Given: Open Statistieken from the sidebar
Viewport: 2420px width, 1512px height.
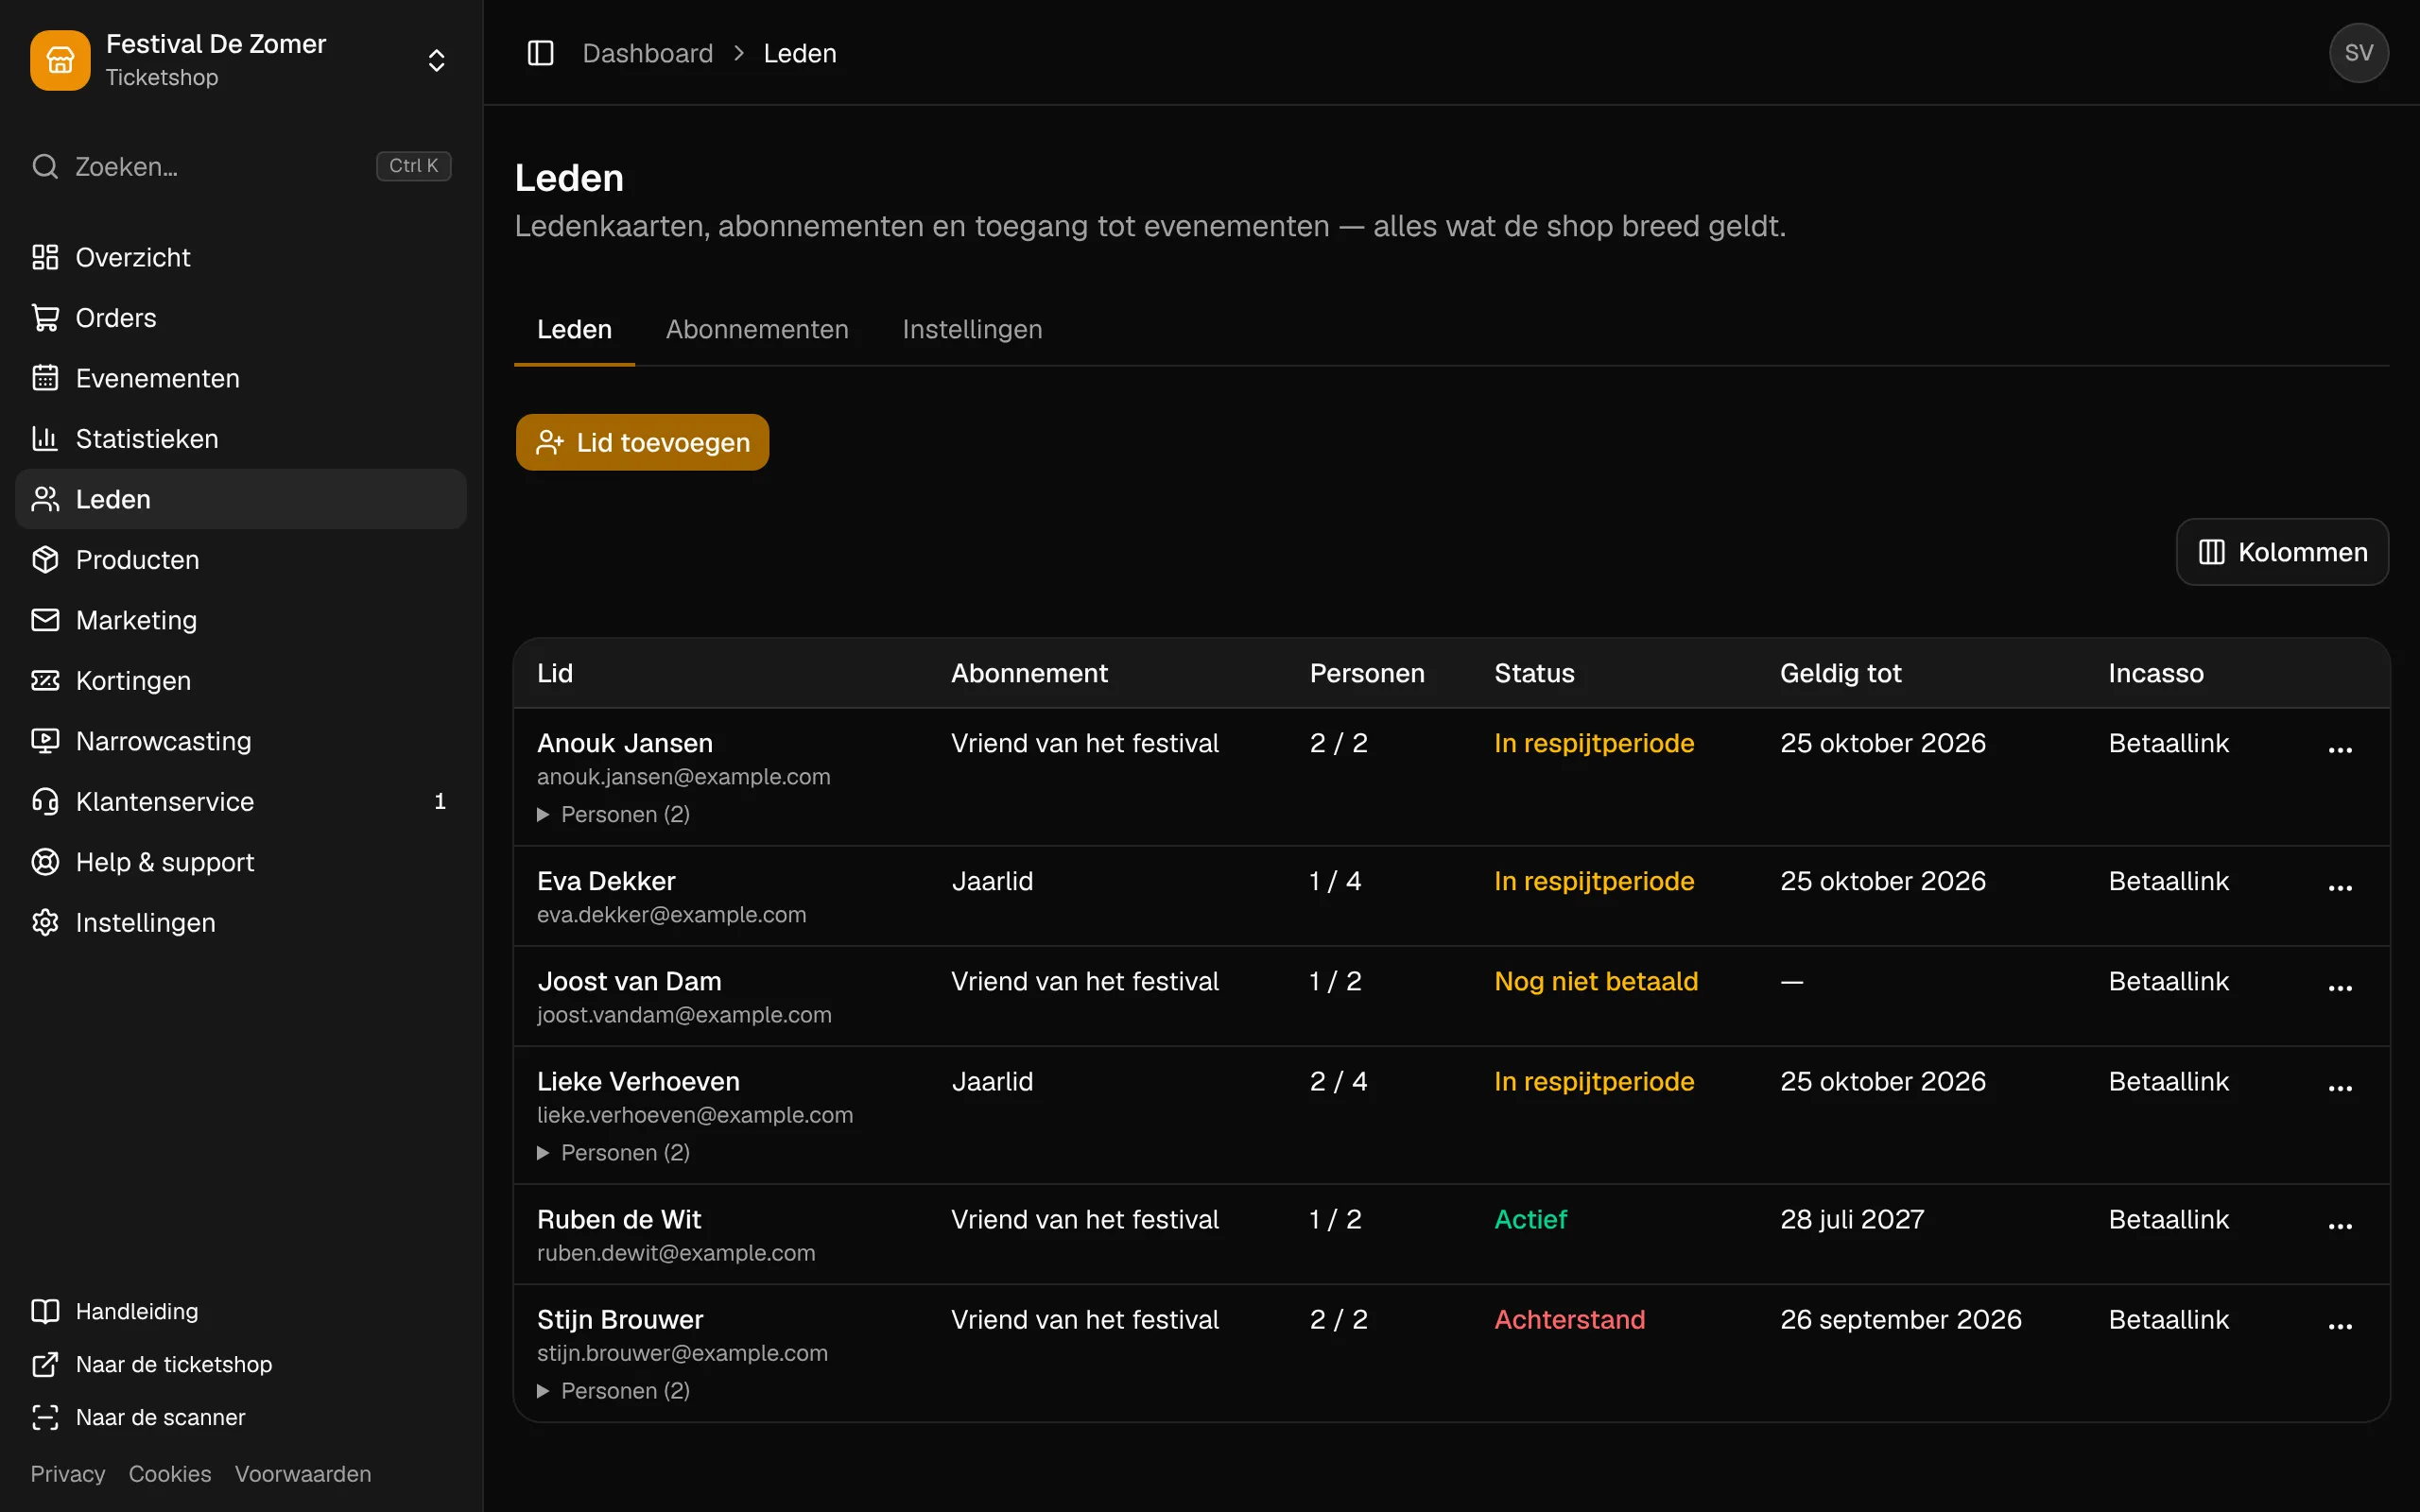Looking at the screenshot, I should coord(240,438).
